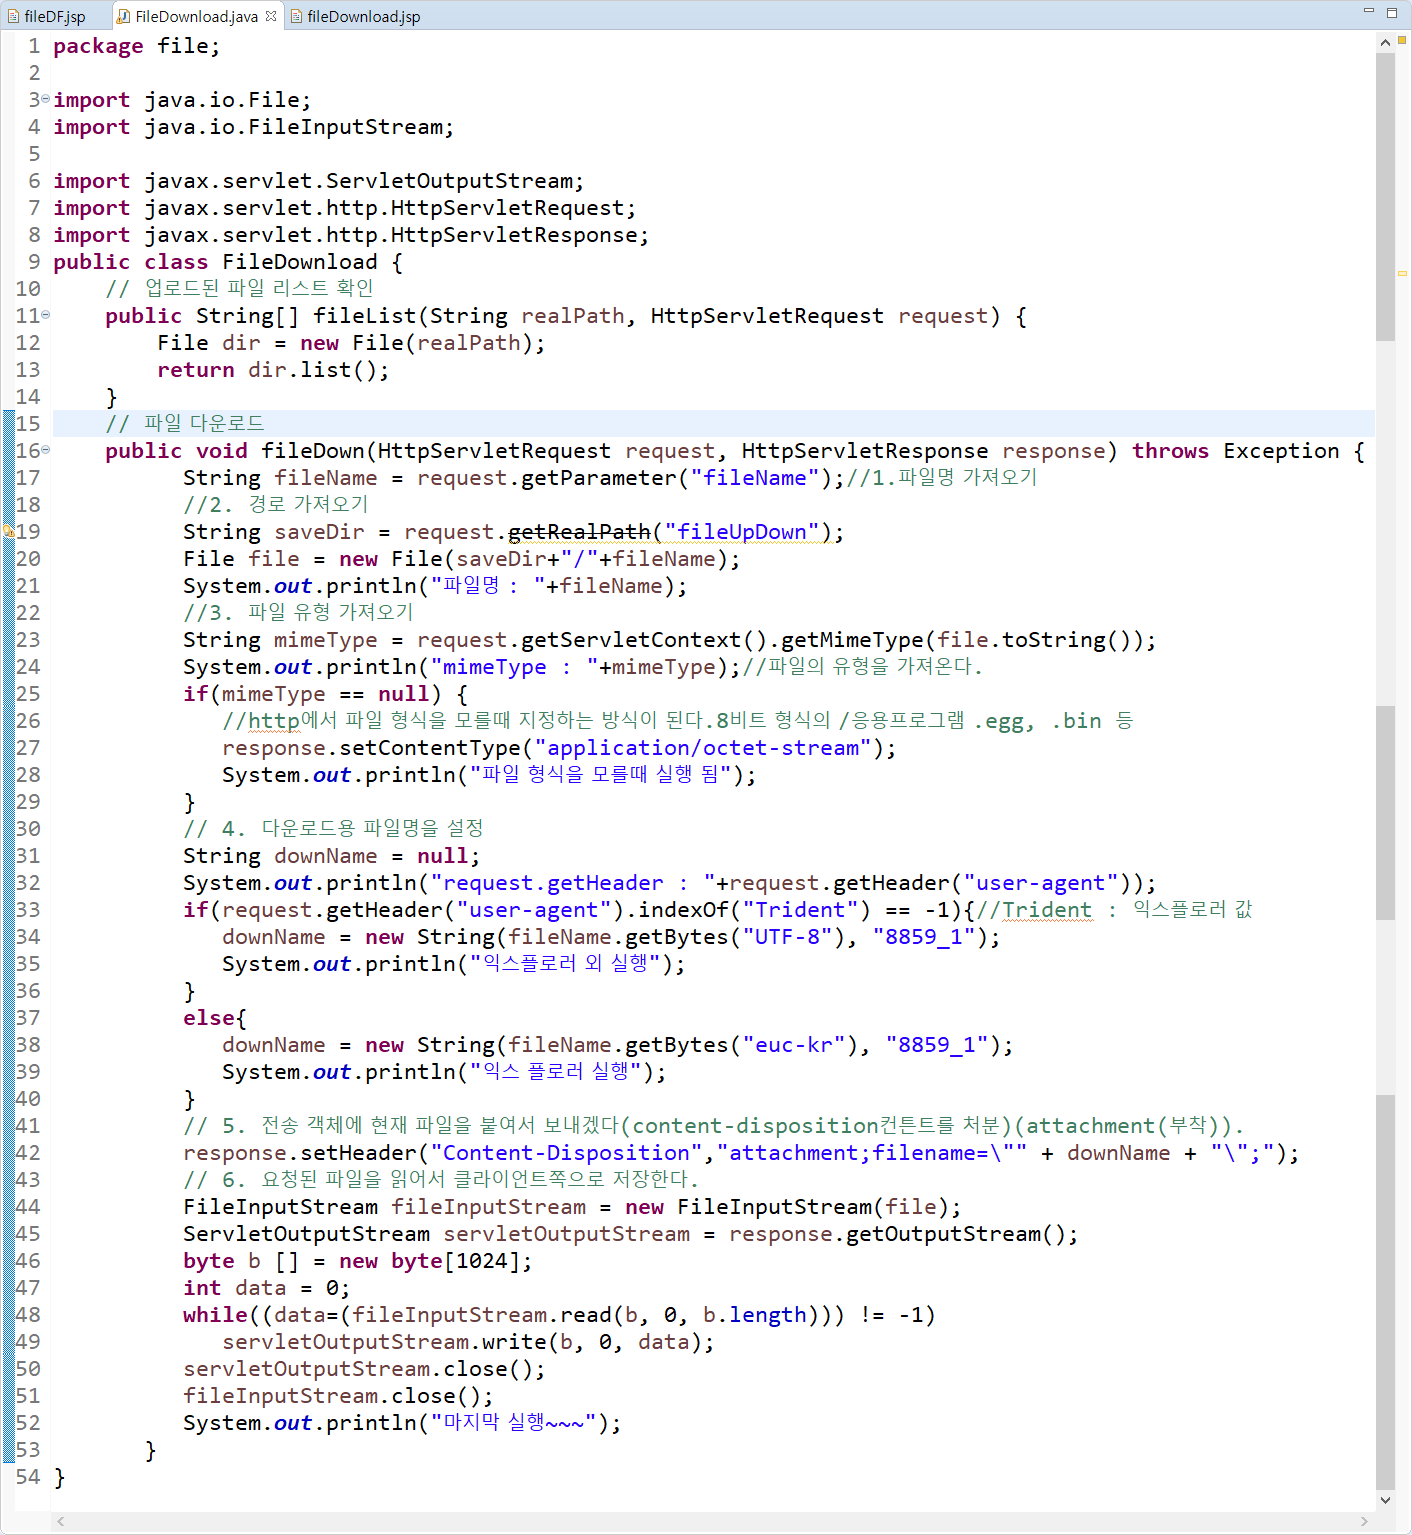This screenshot has height=1535, width=1412.
Task: Collapse the fileList method at line 11
Action: coord(45,314)
